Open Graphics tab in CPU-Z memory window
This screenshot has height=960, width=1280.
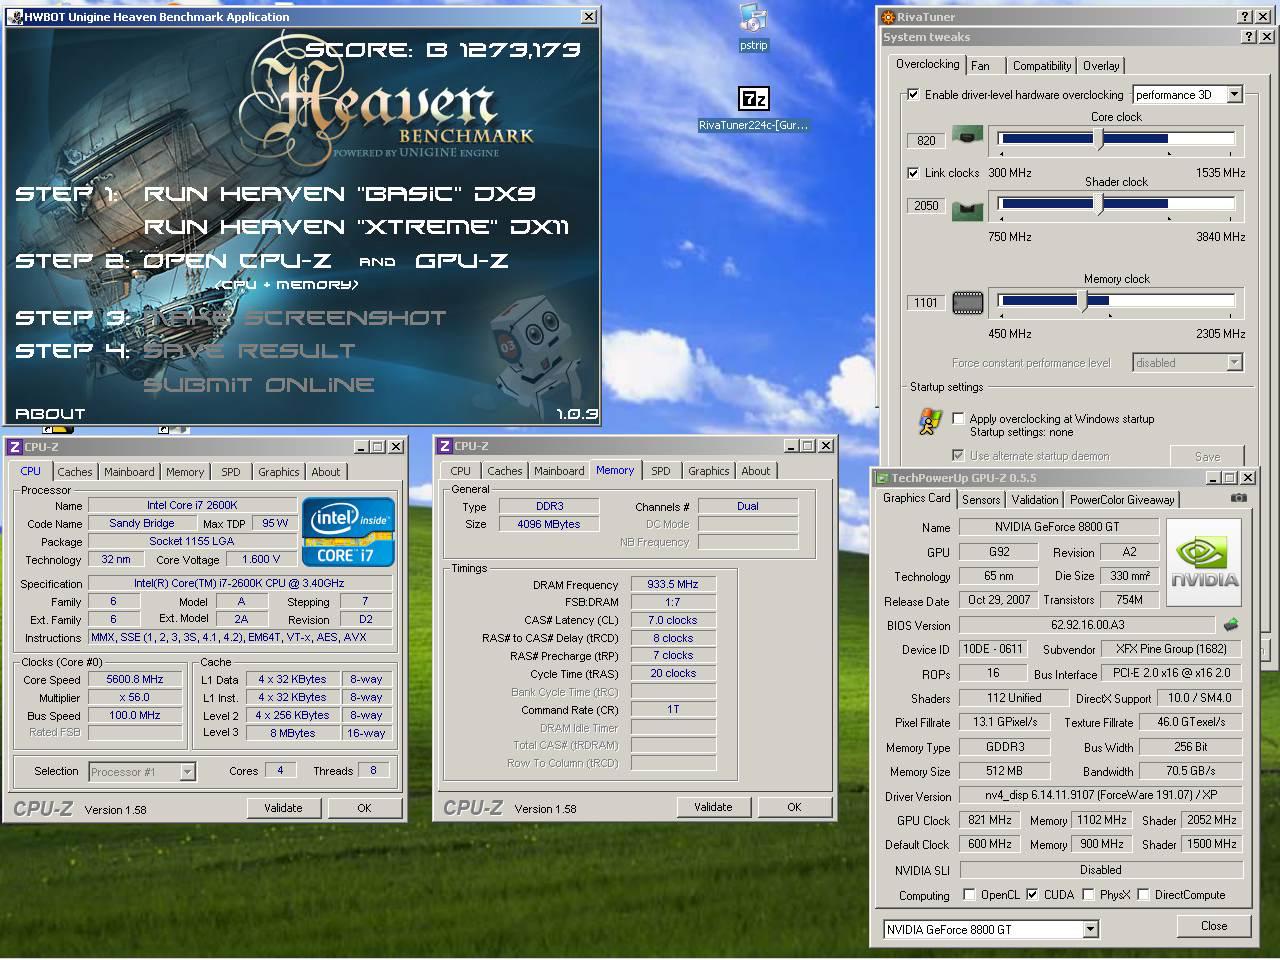click(x=708, y=471)
